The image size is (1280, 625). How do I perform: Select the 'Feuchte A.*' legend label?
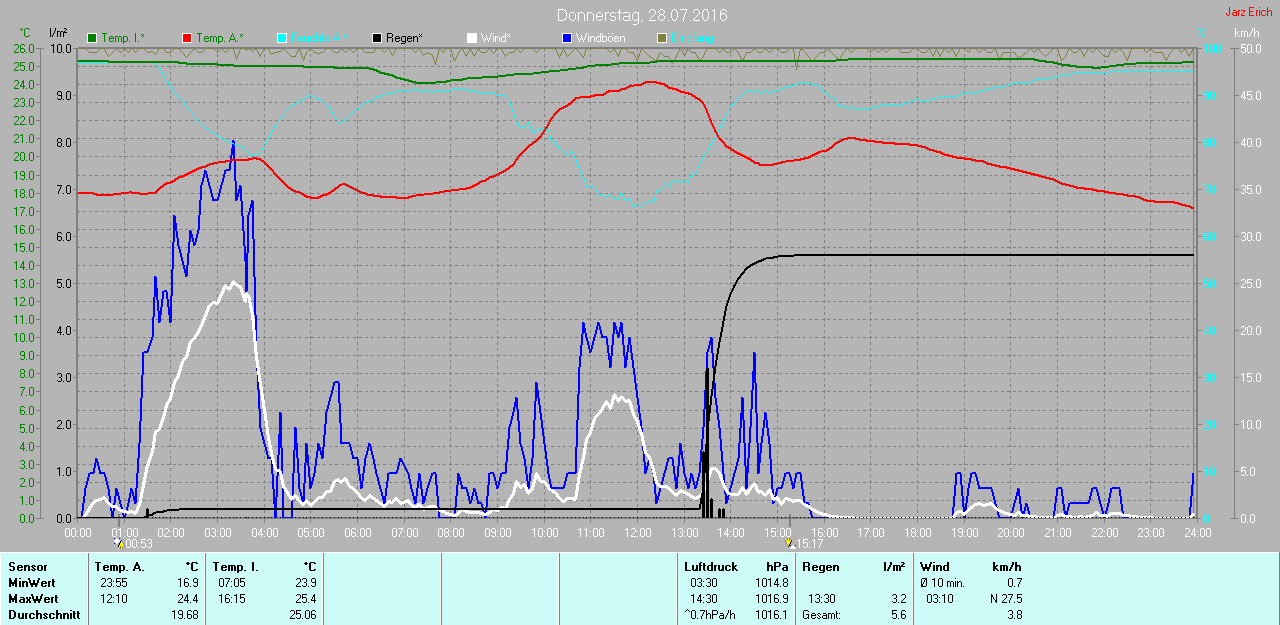(x=320, y=38)
